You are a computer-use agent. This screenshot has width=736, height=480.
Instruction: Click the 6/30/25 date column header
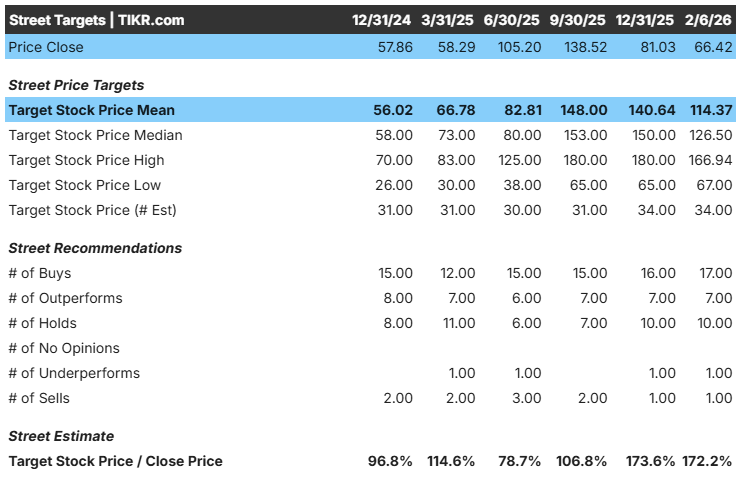(x=514, y=20)
